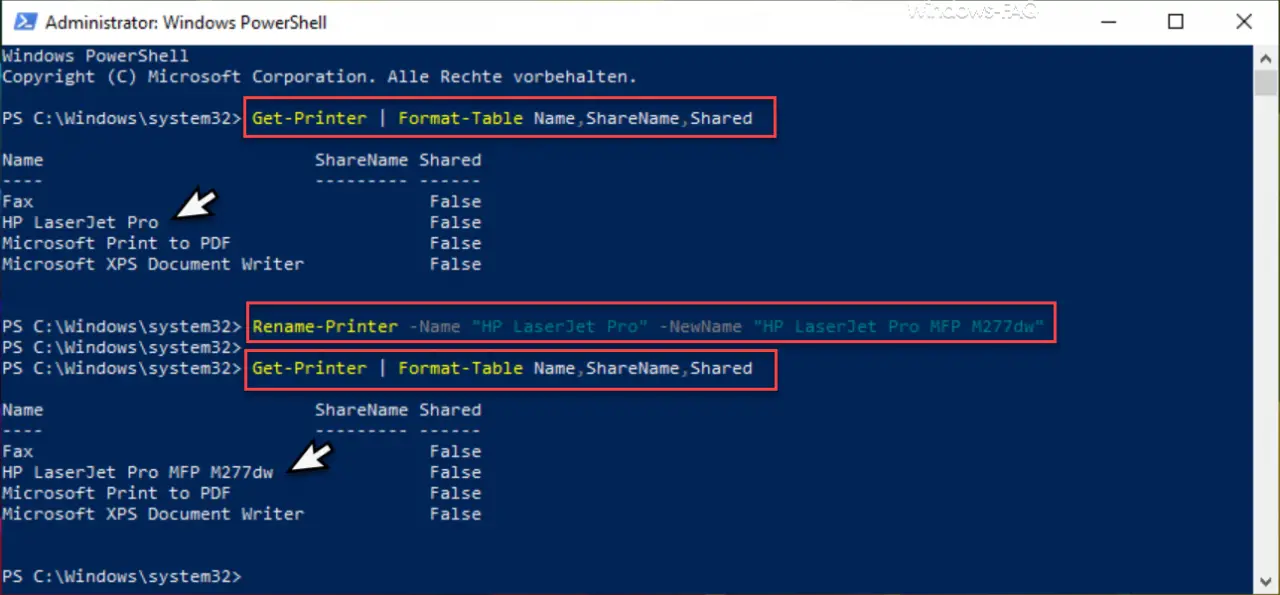Click 'HP LaserJet Pro' in first table

click(80, 222)
